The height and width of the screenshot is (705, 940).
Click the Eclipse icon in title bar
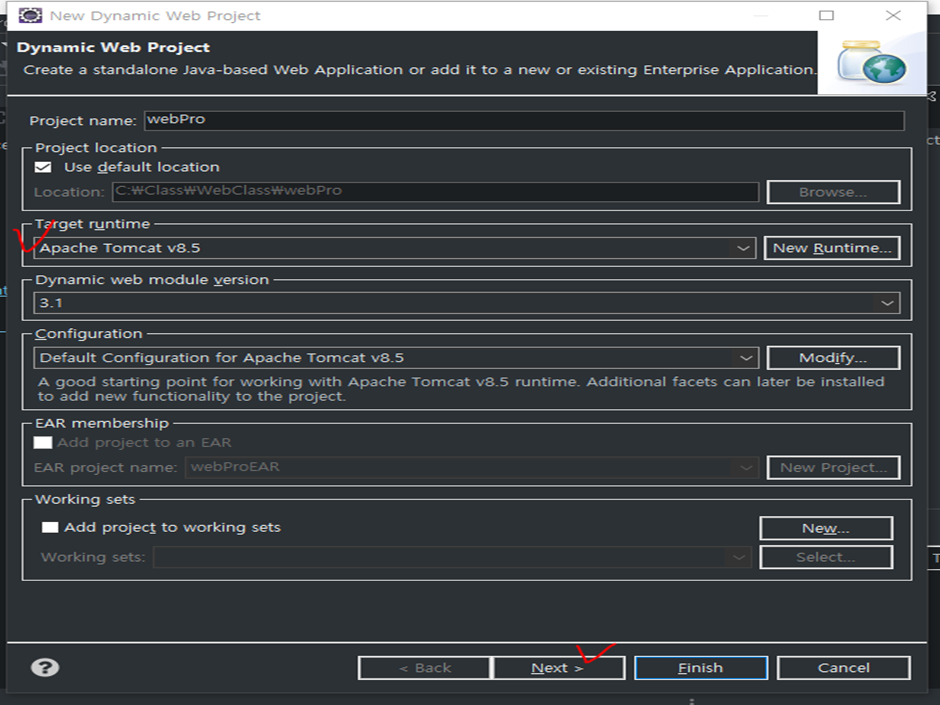coord(30,15)
